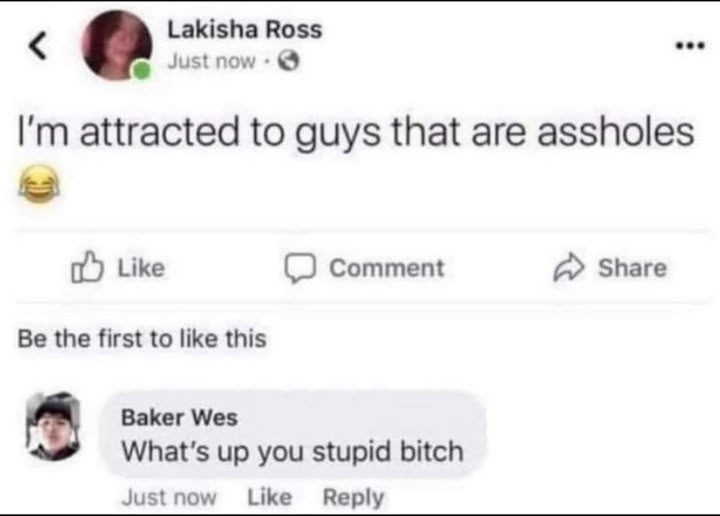The width and height of the screenshot is (720, 516).
Task: Reply to Baker Wes's comment
Action: [x=353, y=498]
